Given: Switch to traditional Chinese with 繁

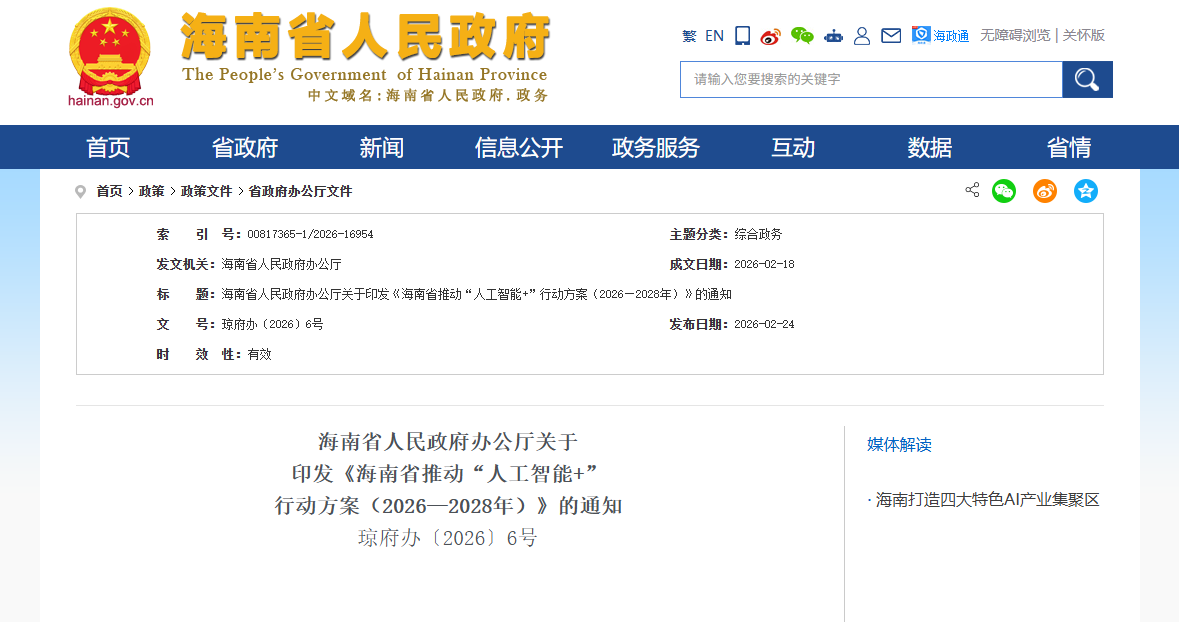Looking at the screenshot, I should pos(689,35).
